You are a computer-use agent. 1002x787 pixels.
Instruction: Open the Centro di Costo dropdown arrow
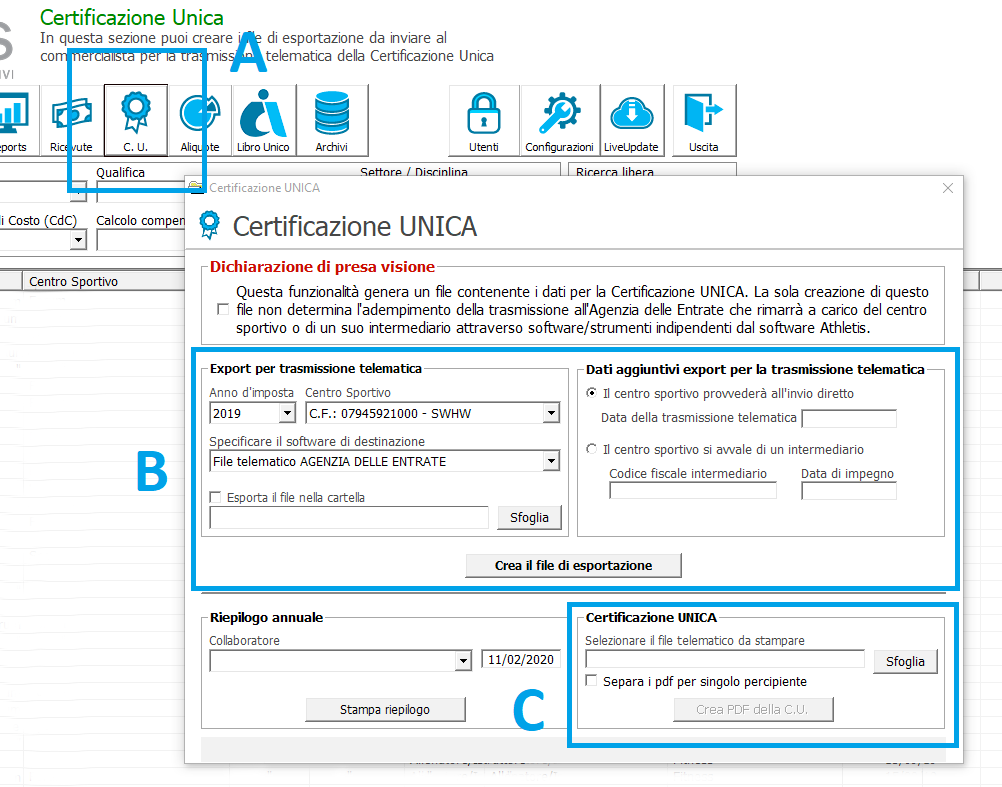point(78,240)
